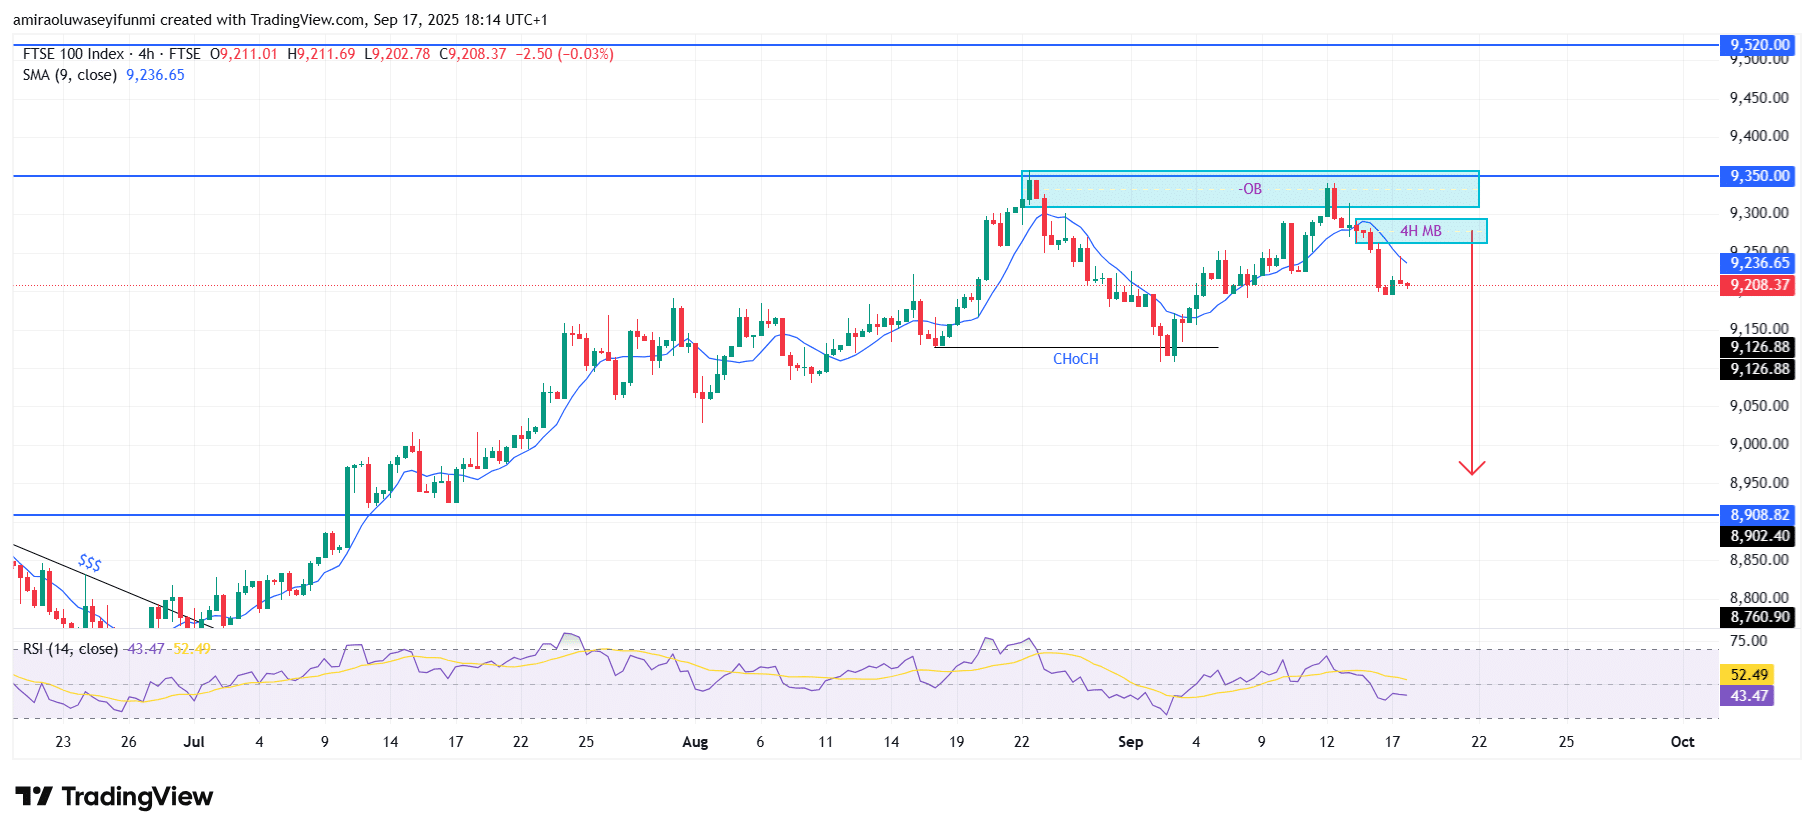Click the change value −2.50 (−0.03%)
The height and width of the screenshot is (834, 1814).
(x=565, y=54)
